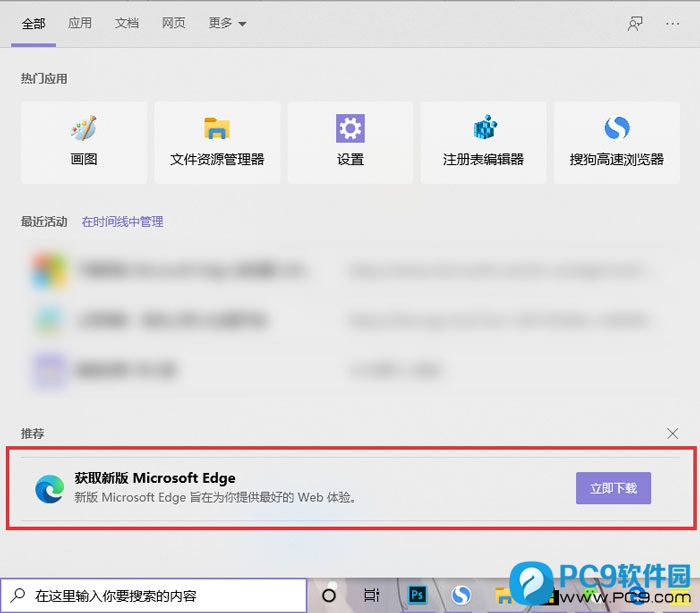Open Task View on taskbar
Image resolution: width=700 pixels, height=613 pixels.
(x=371, y=595)
